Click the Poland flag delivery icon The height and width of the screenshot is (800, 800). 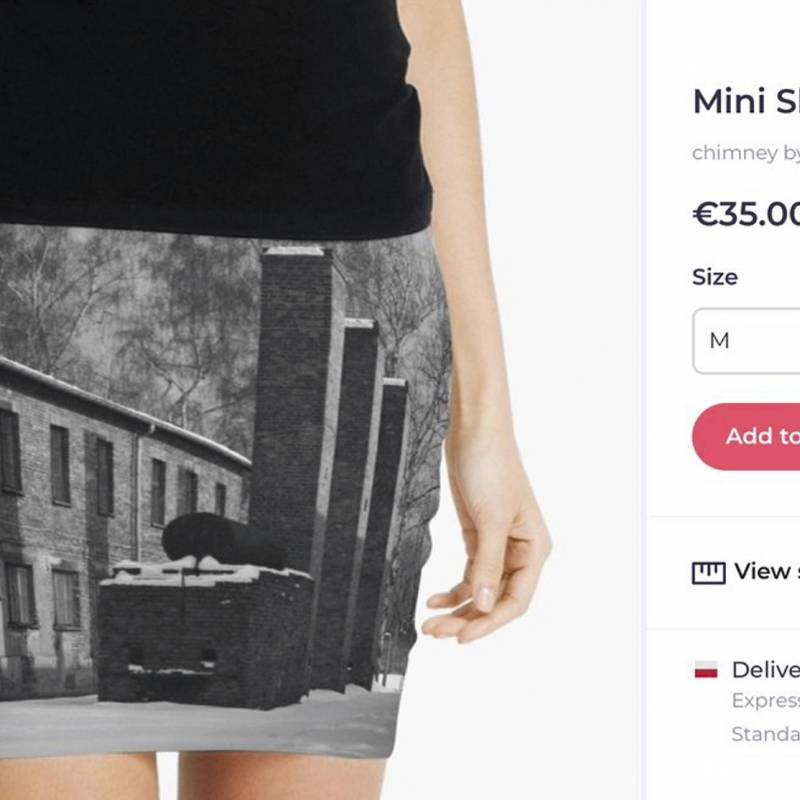pos(706,669)
